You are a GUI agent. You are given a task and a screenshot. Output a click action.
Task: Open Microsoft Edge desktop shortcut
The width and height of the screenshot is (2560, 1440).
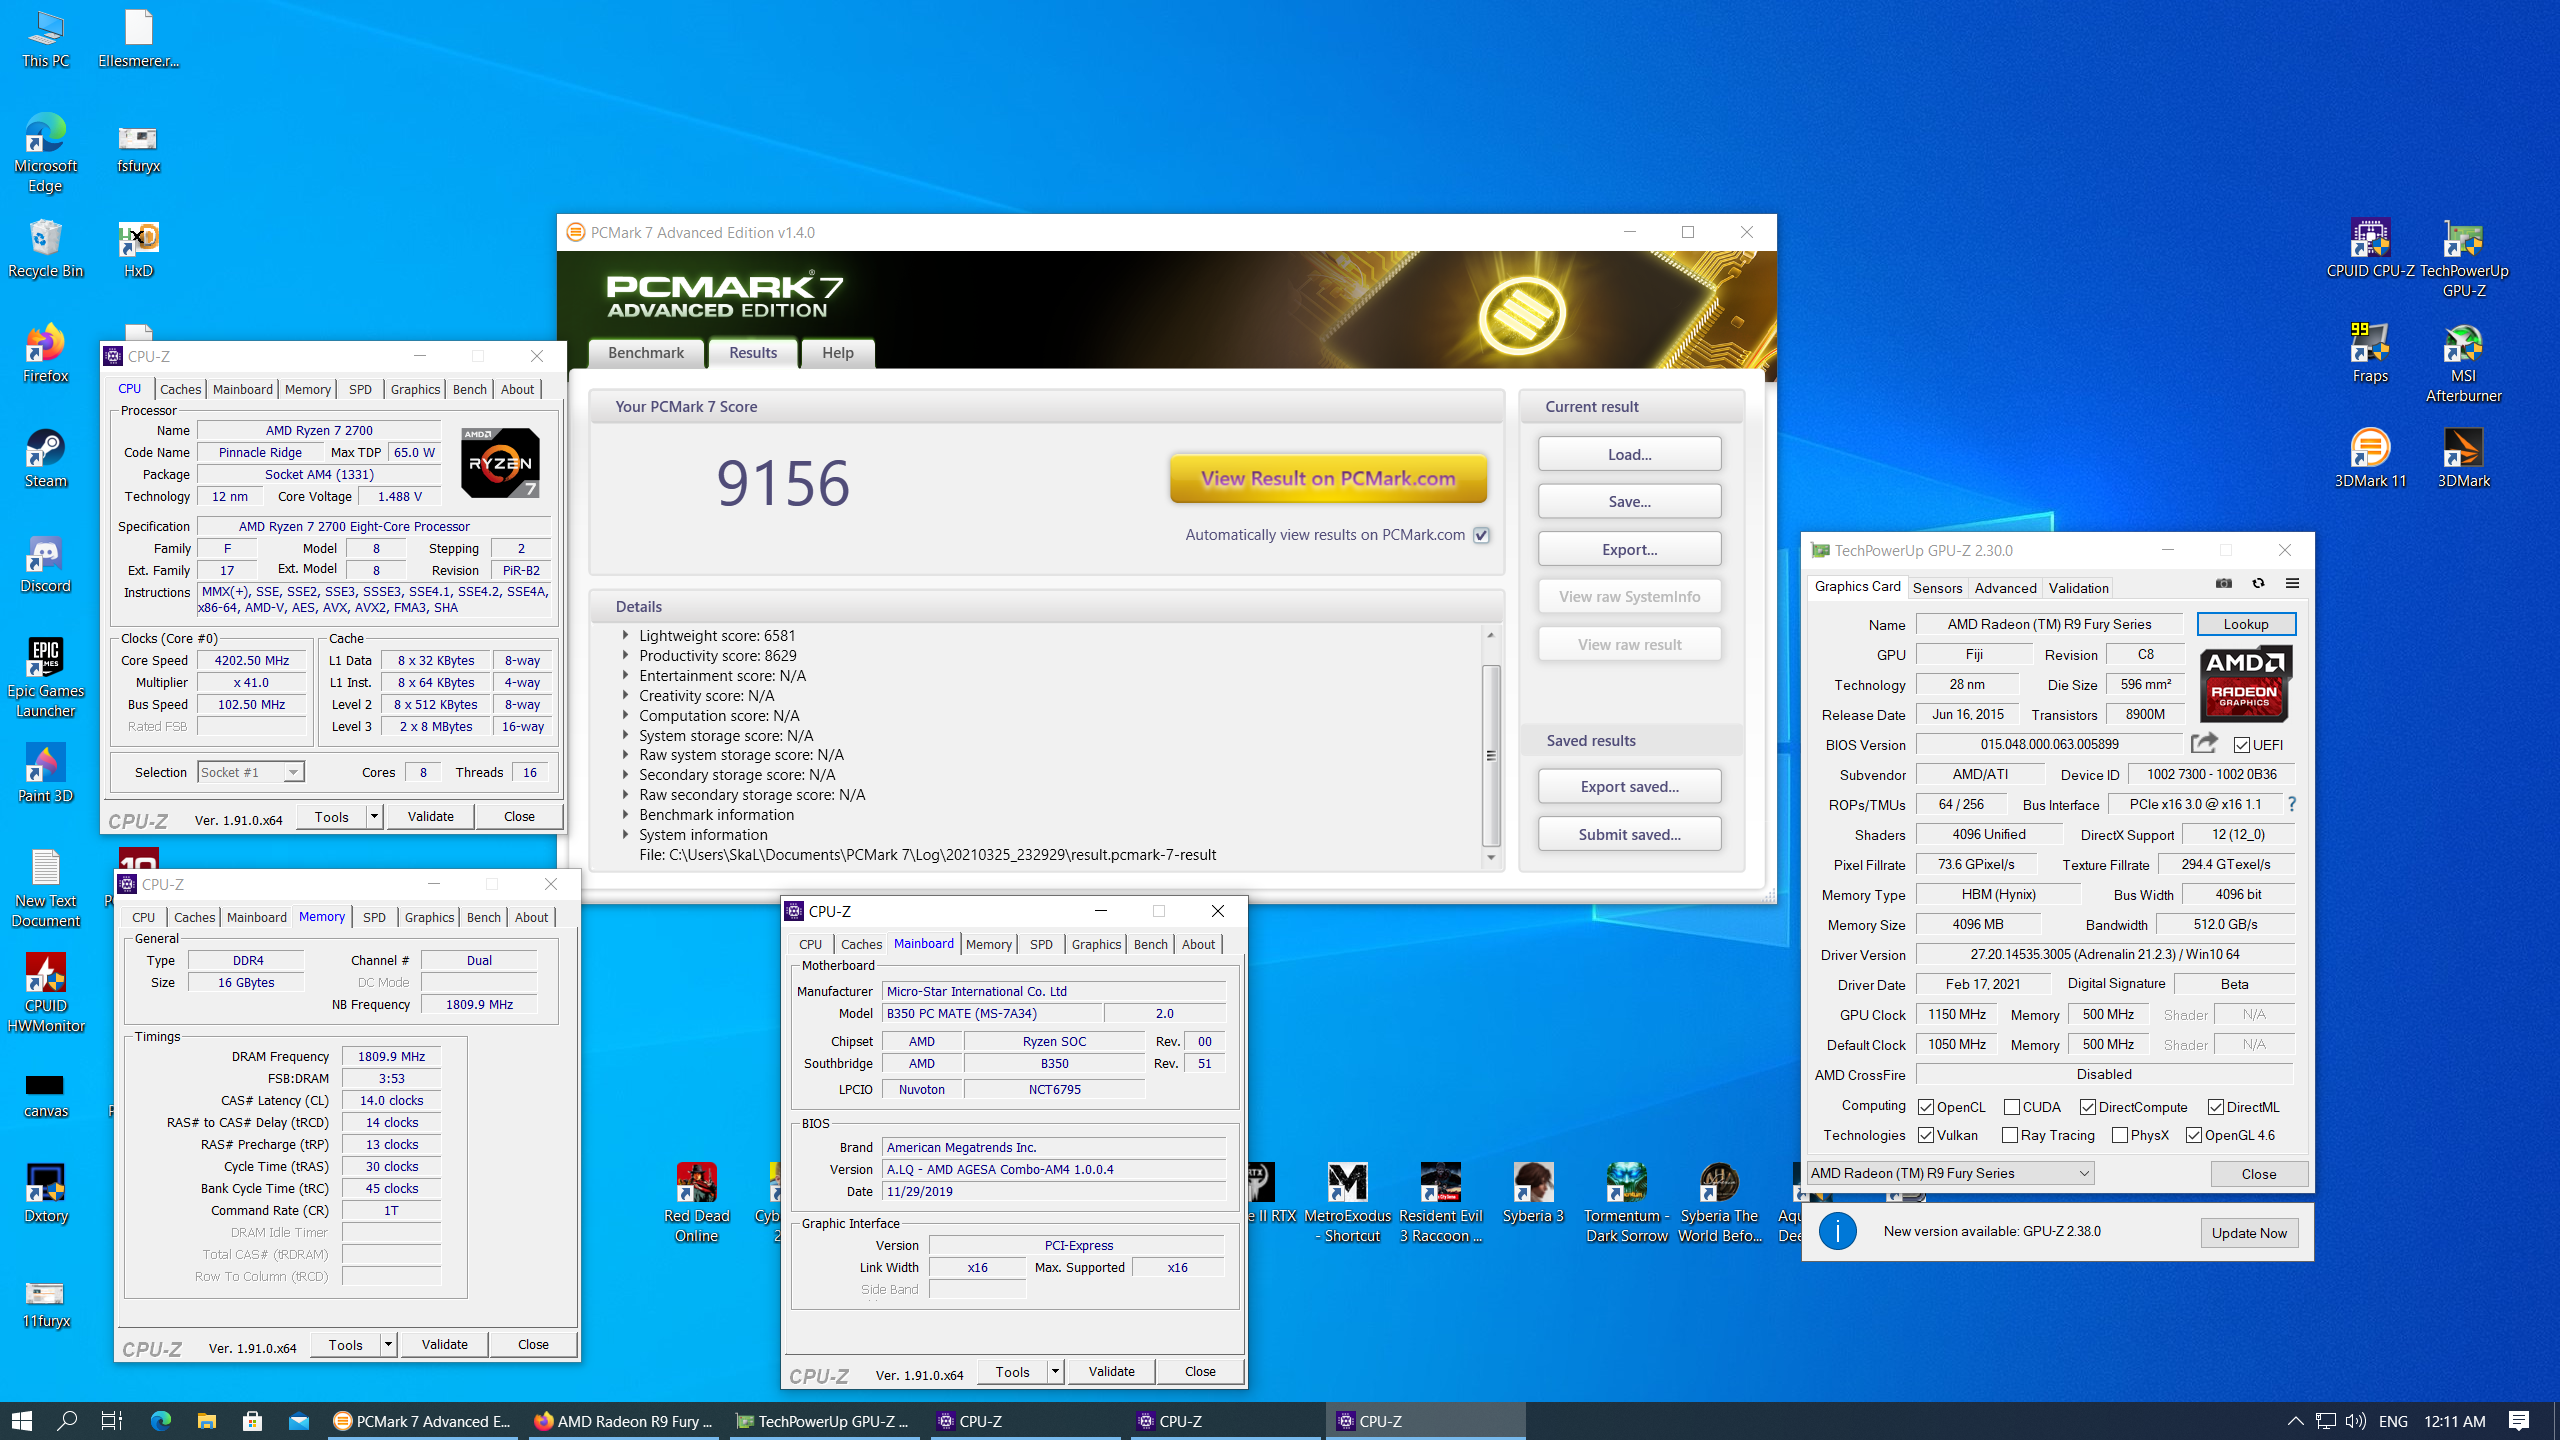46,154
